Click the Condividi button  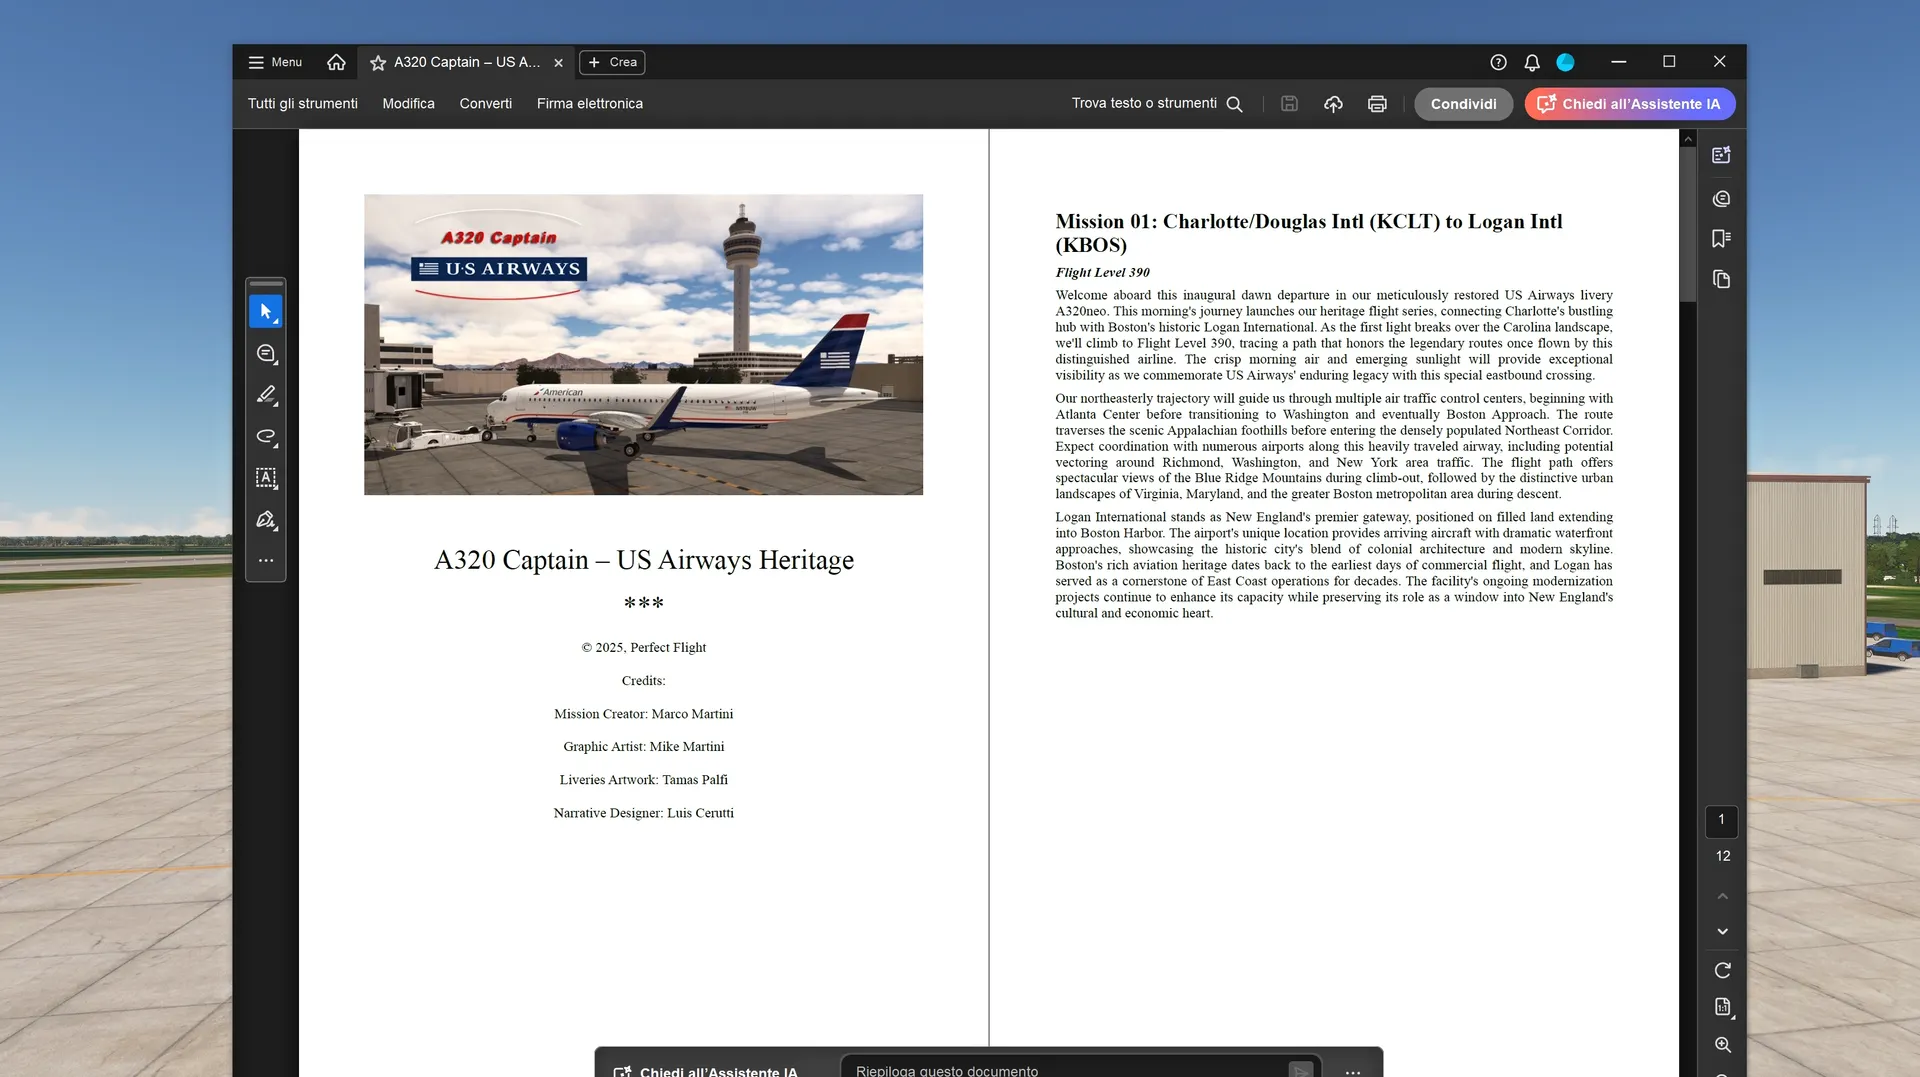coord(1463,104)
